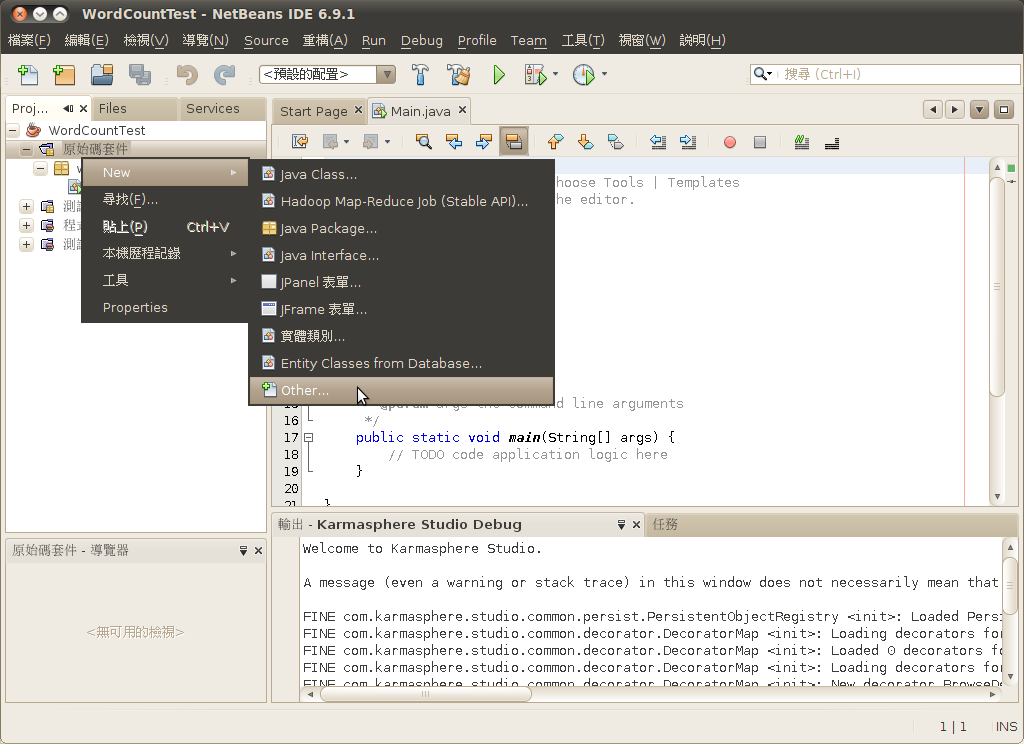Click the New File toolbar icon

click(x=27, y=74)
